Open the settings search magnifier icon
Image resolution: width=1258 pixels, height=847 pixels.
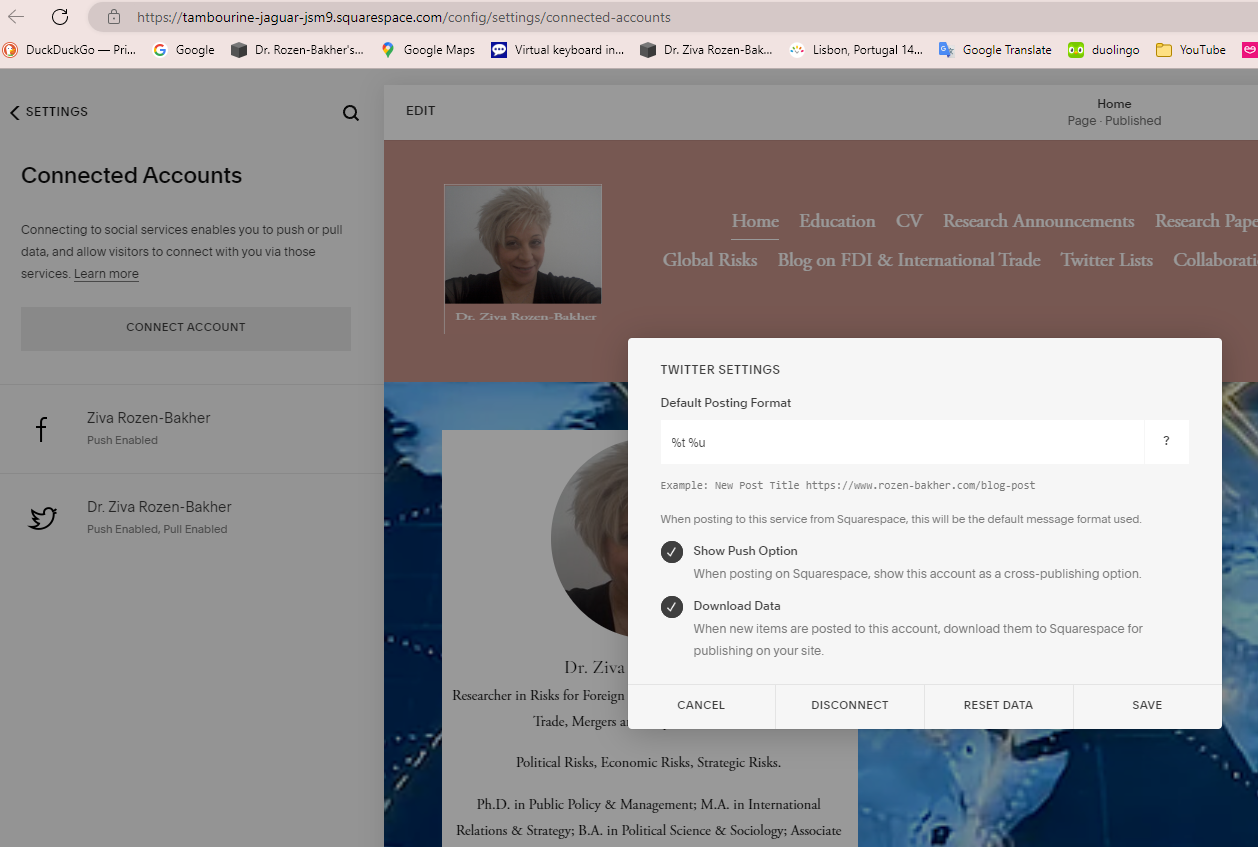351,113
